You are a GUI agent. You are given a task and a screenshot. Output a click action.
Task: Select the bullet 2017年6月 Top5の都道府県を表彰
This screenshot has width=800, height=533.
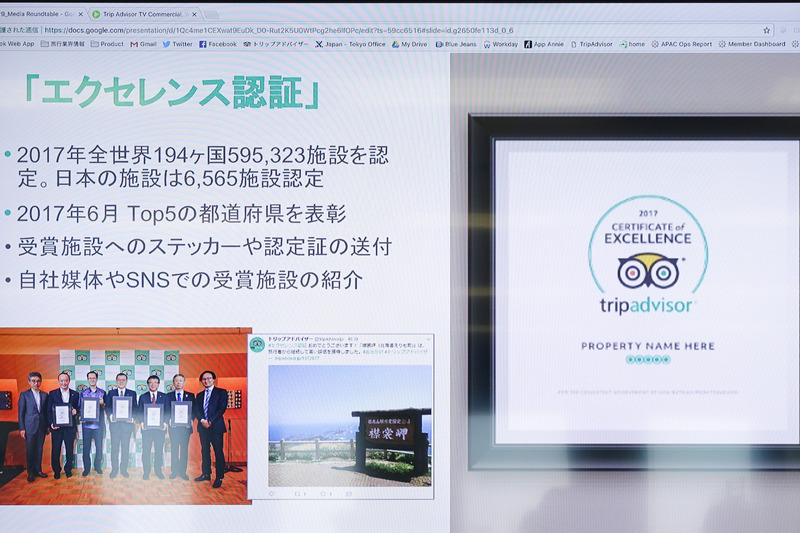click(181, 214)
